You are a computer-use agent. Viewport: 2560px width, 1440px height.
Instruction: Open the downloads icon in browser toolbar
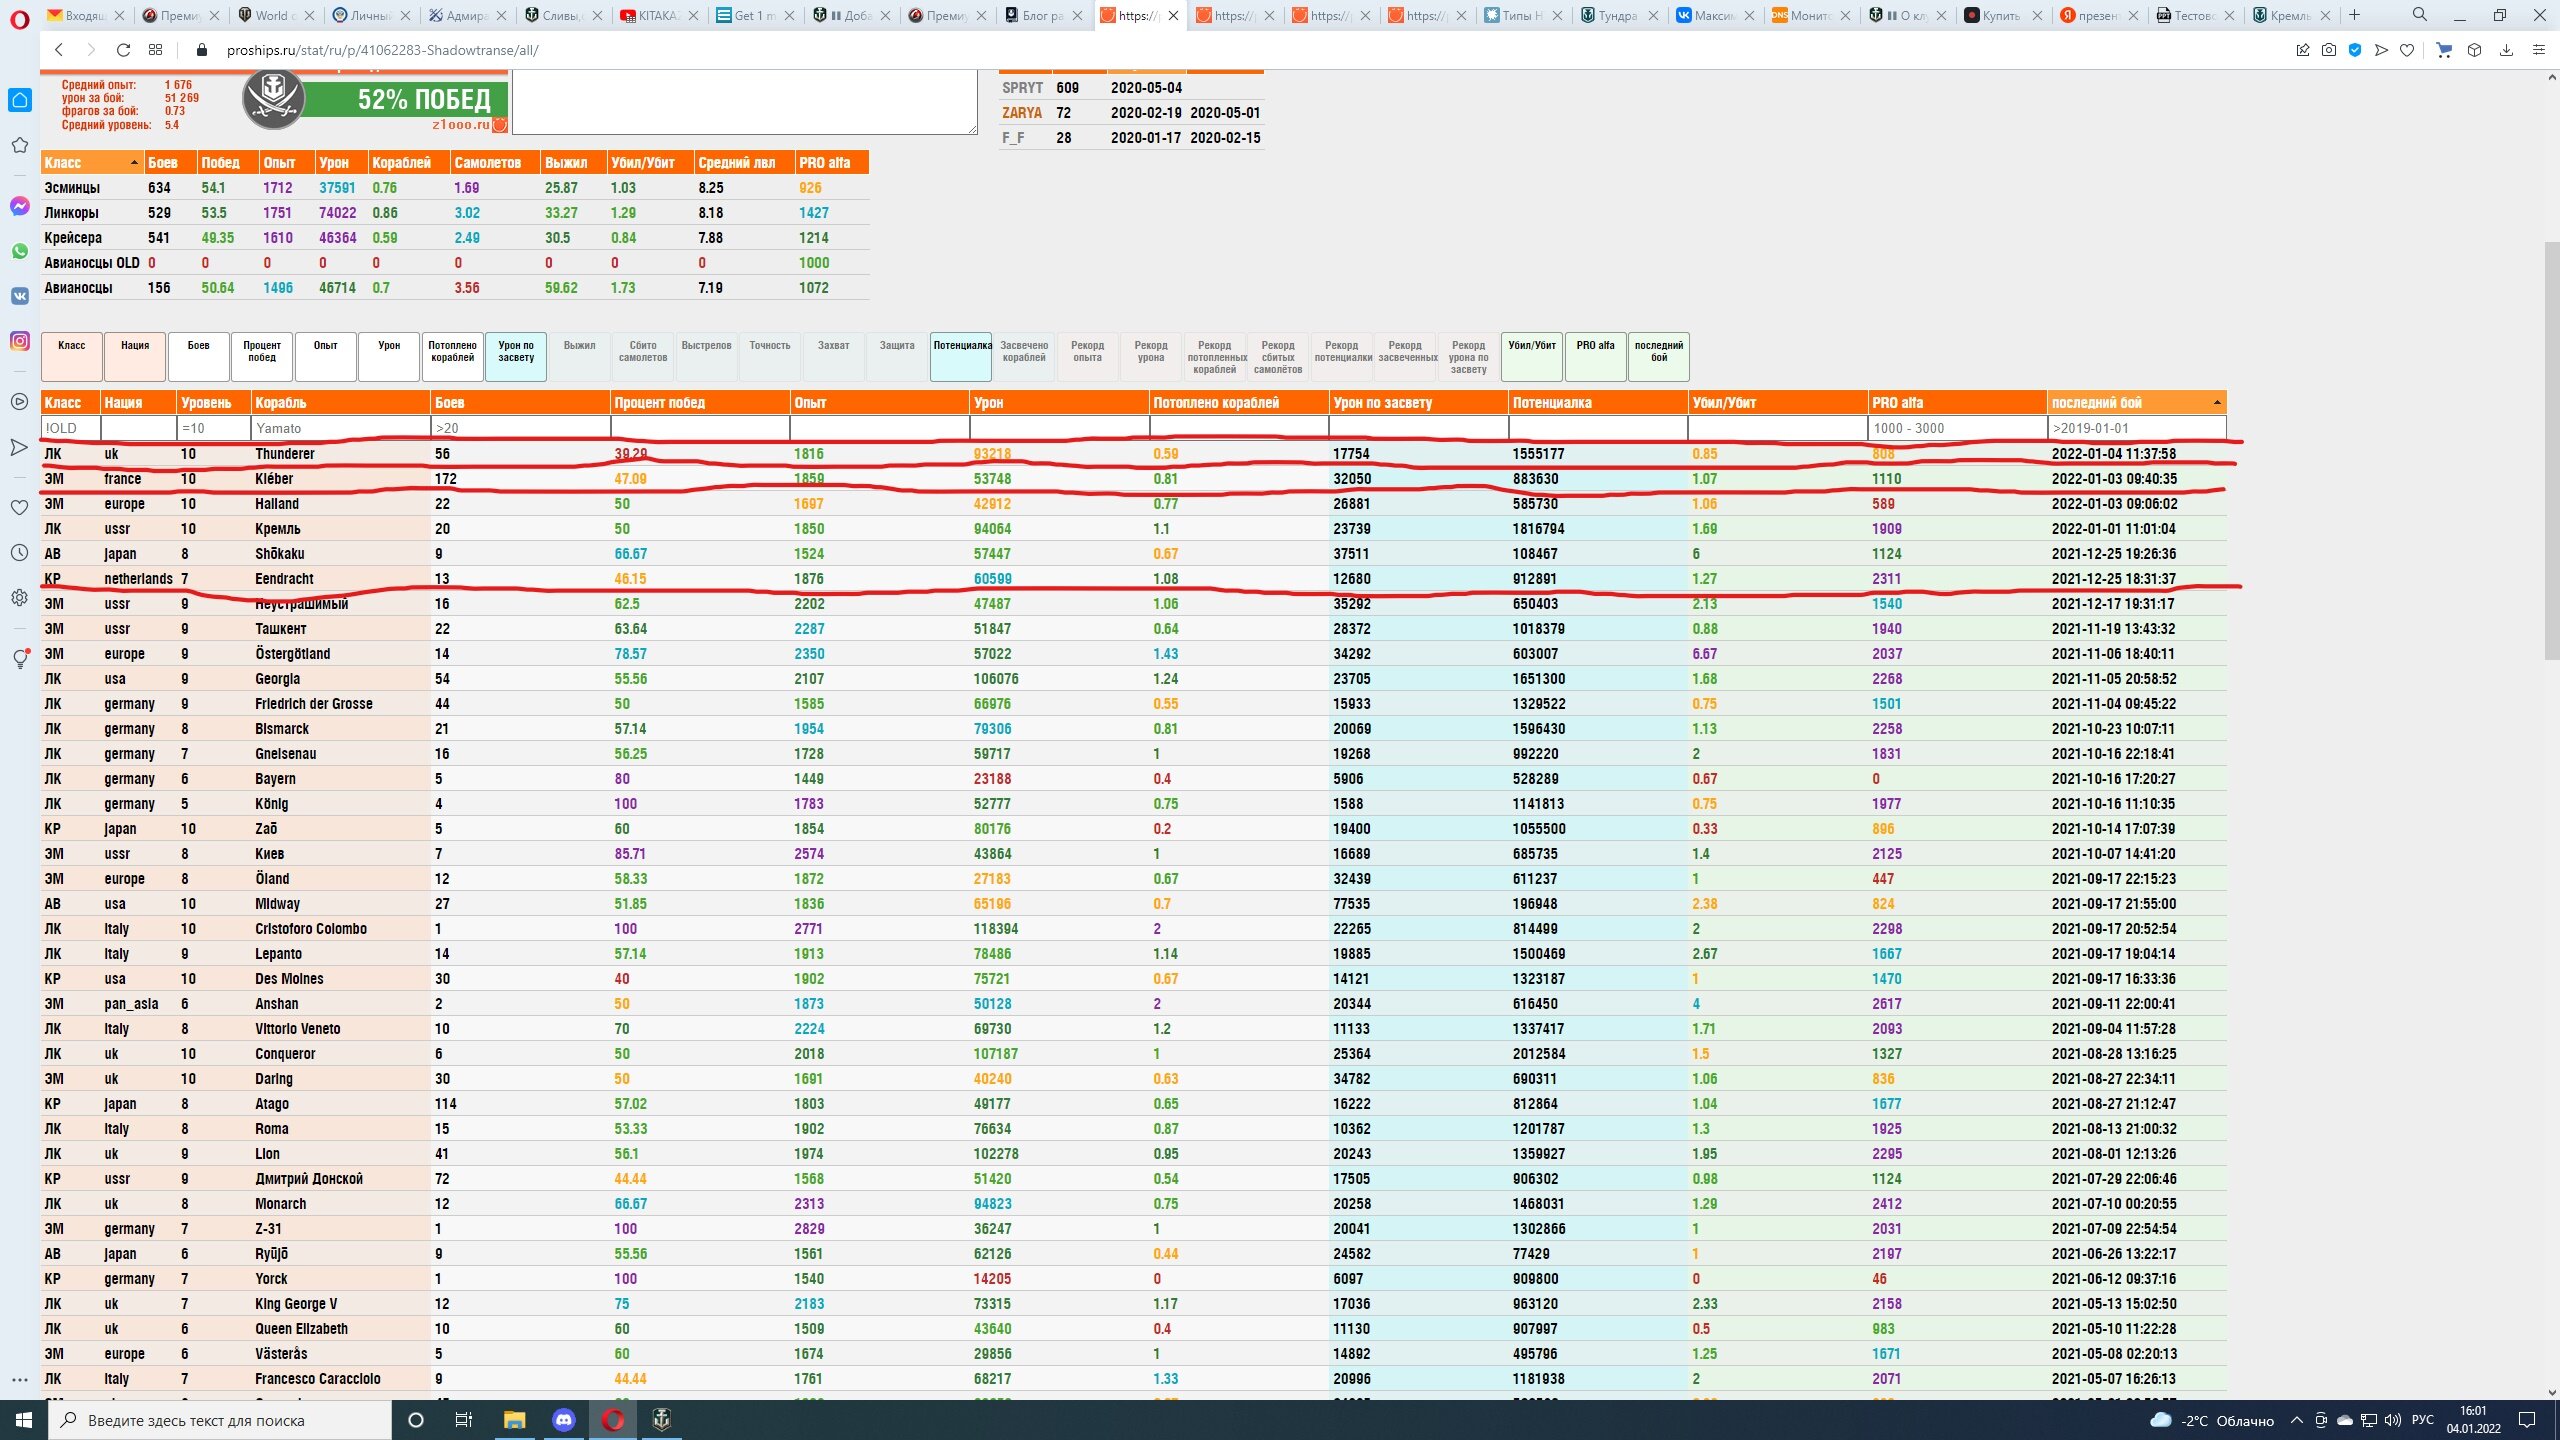click(x=2506, y=50)
